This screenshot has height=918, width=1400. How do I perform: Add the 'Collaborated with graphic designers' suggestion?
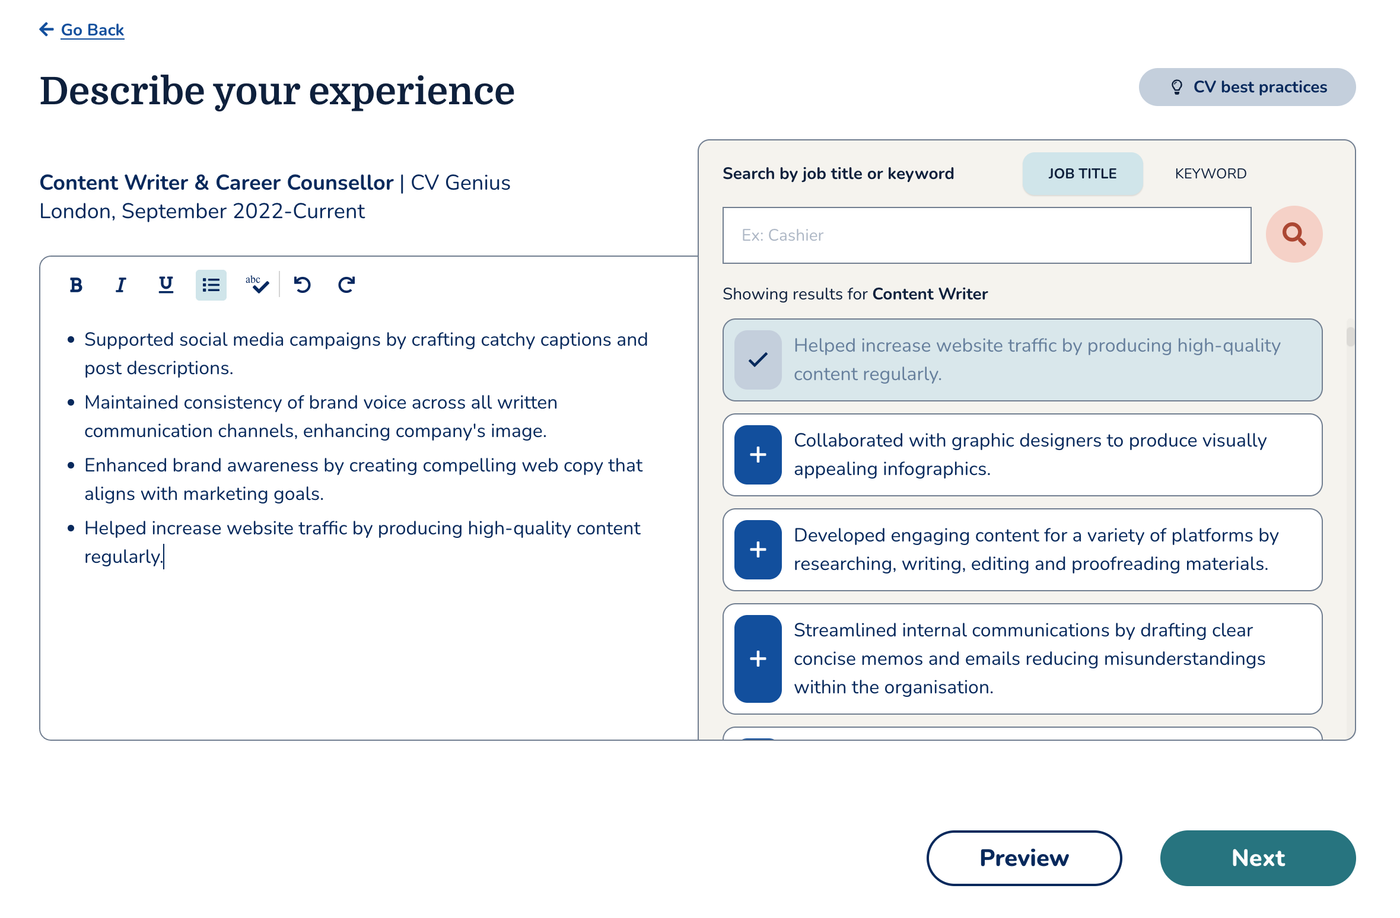coord(758,455)
